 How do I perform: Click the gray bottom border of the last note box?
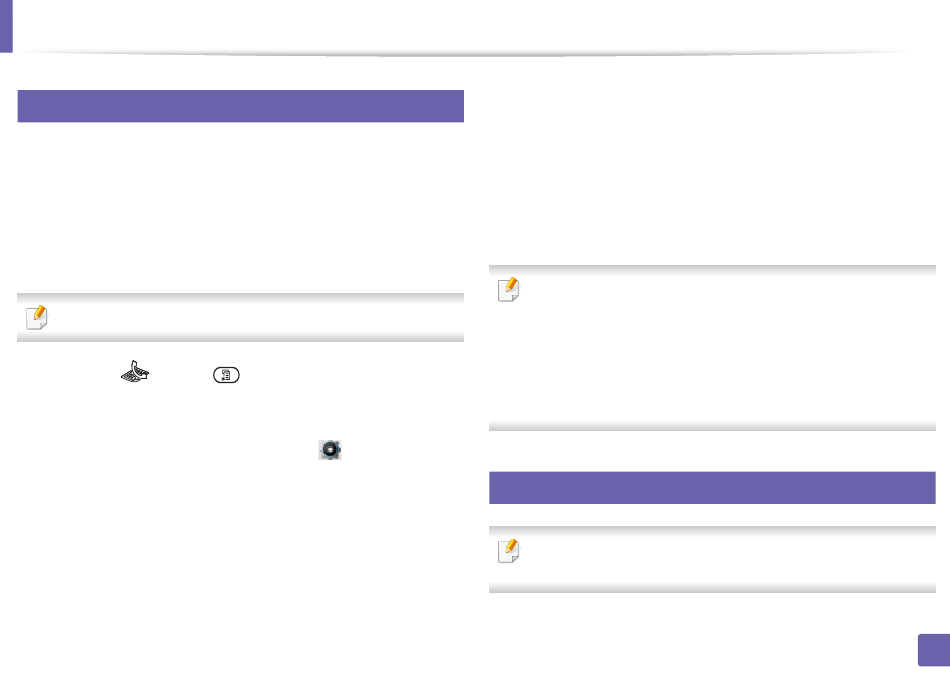[x=712, y=588]
